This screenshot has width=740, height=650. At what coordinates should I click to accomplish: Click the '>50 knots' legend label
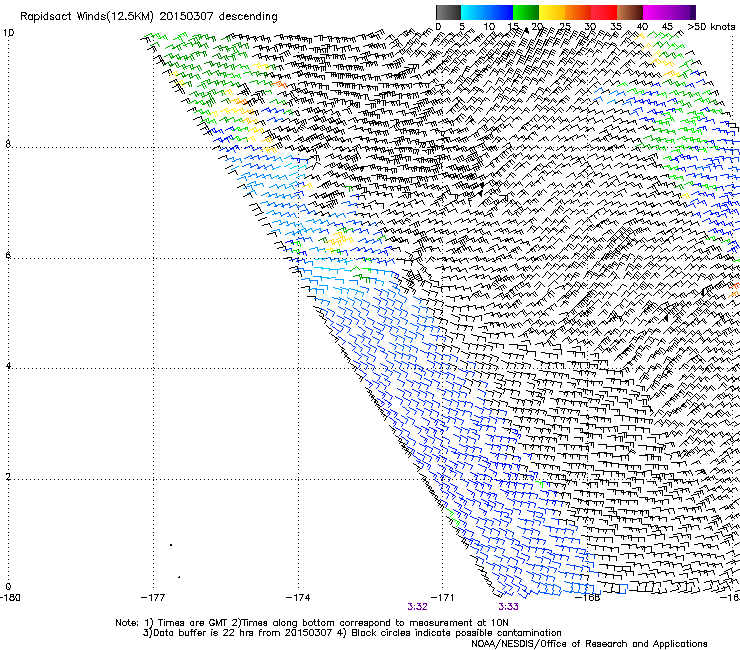711,26
